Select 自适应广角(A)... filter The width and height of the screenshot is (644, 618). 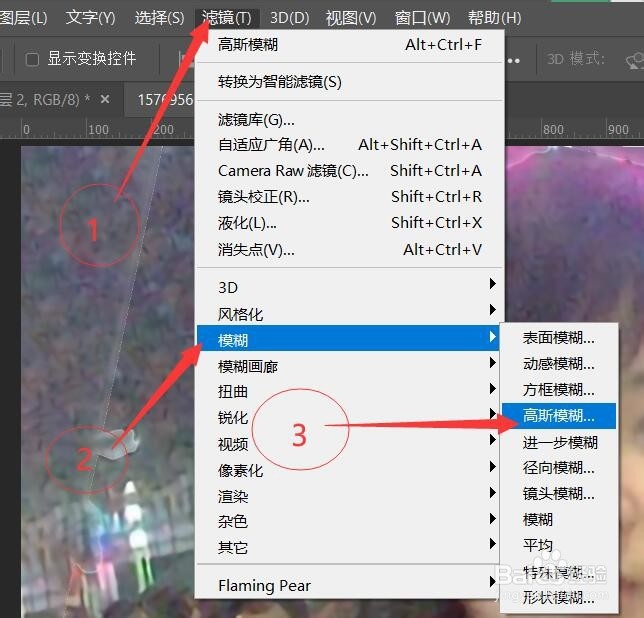(350, 145)
